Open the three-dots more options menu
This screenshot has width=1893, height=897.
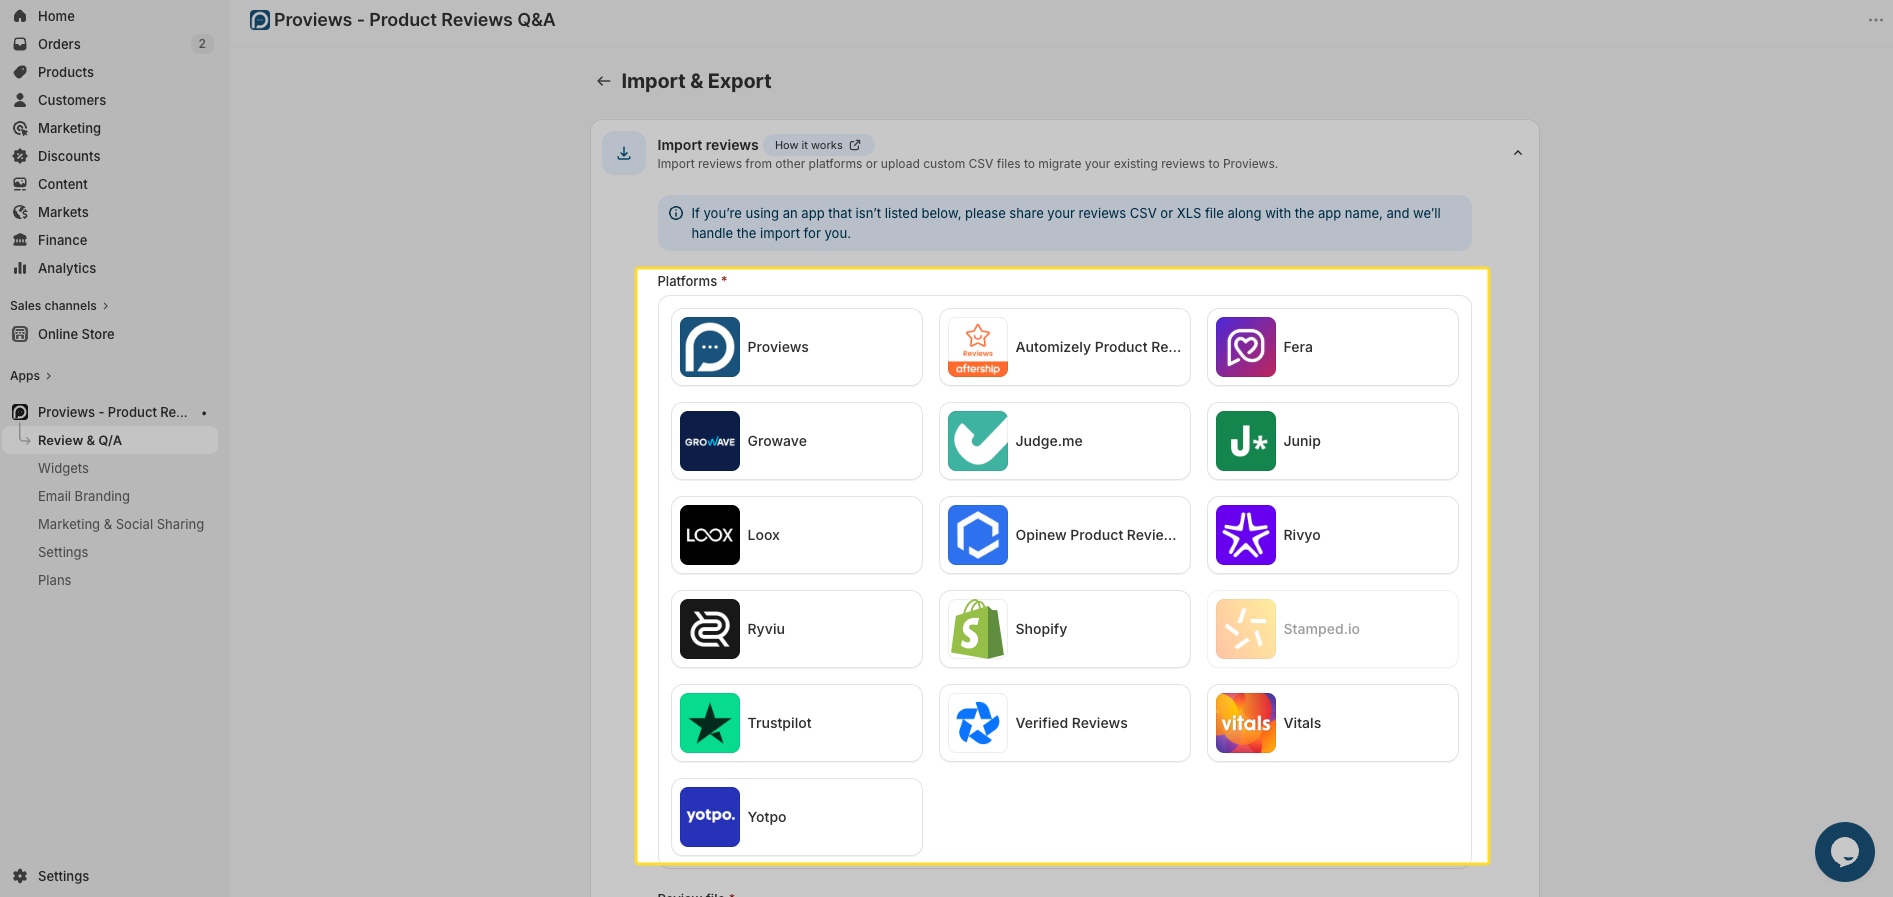(1876, 20)
